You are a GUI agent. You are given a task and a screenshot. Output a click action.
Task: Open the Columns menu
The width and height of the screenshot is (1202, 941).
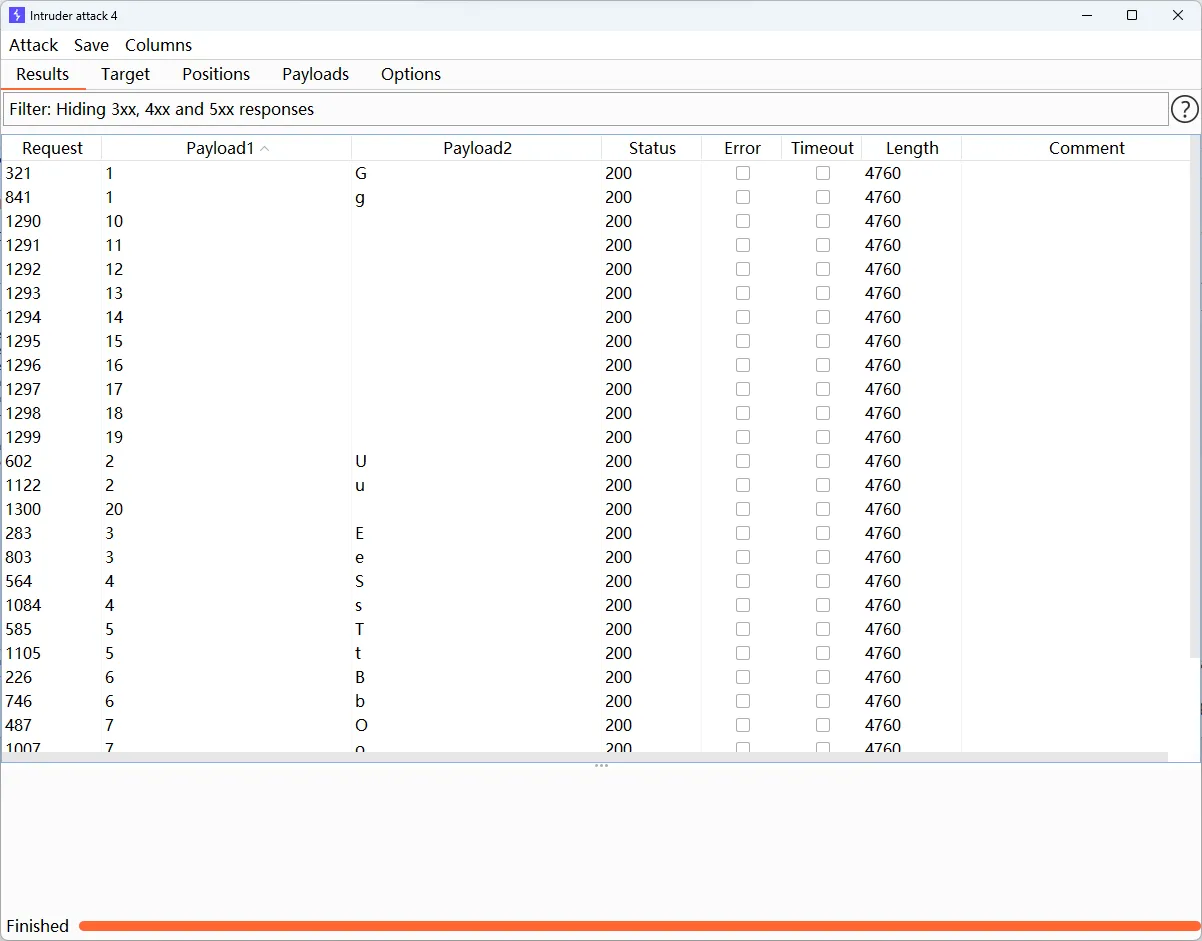[x=158, y=45]
